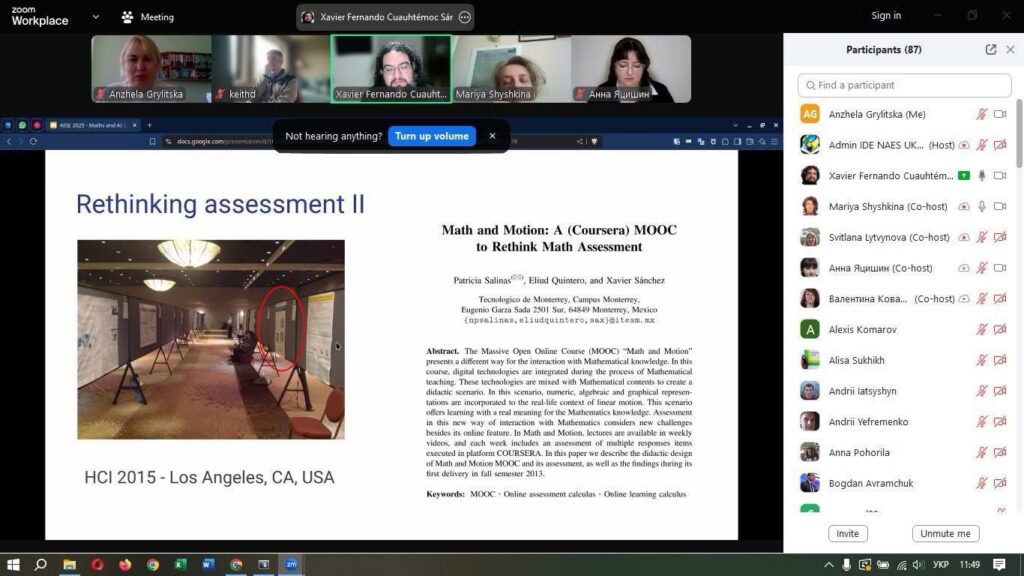Toggle Anzhela Grylitska's microphone in participants list
The image size is (1024, 576).
click(x=982, y=114)
